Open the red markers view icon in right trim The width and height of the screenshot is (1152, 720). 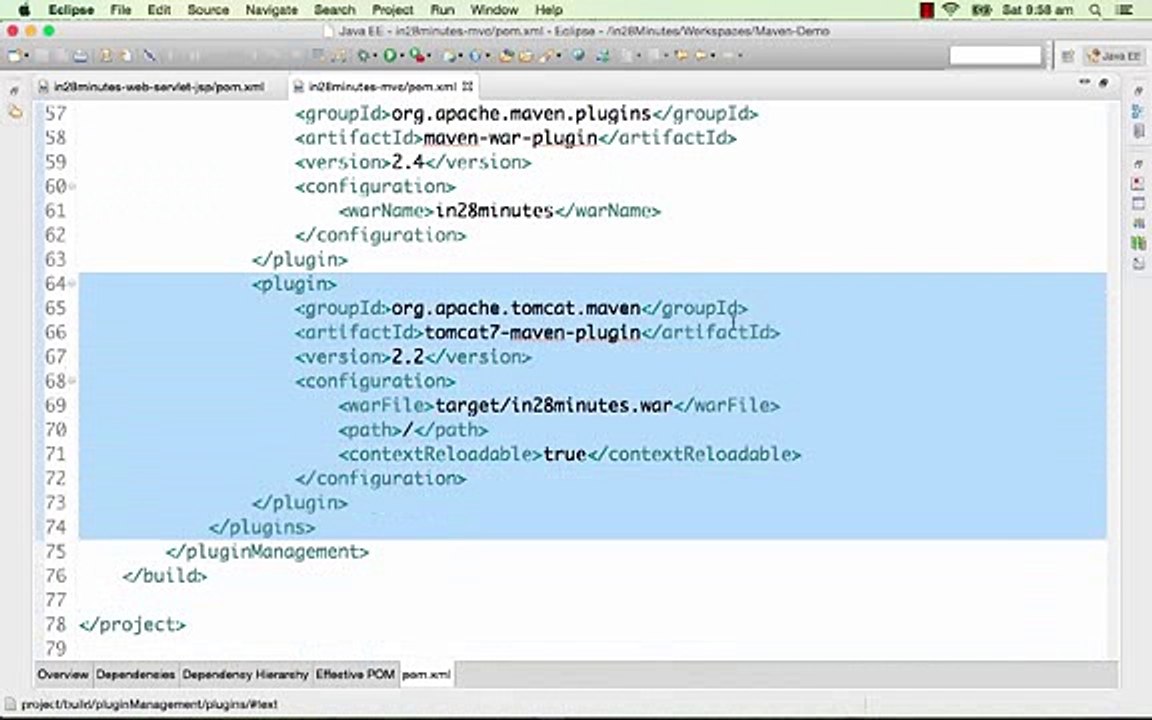coord(1138,183)
